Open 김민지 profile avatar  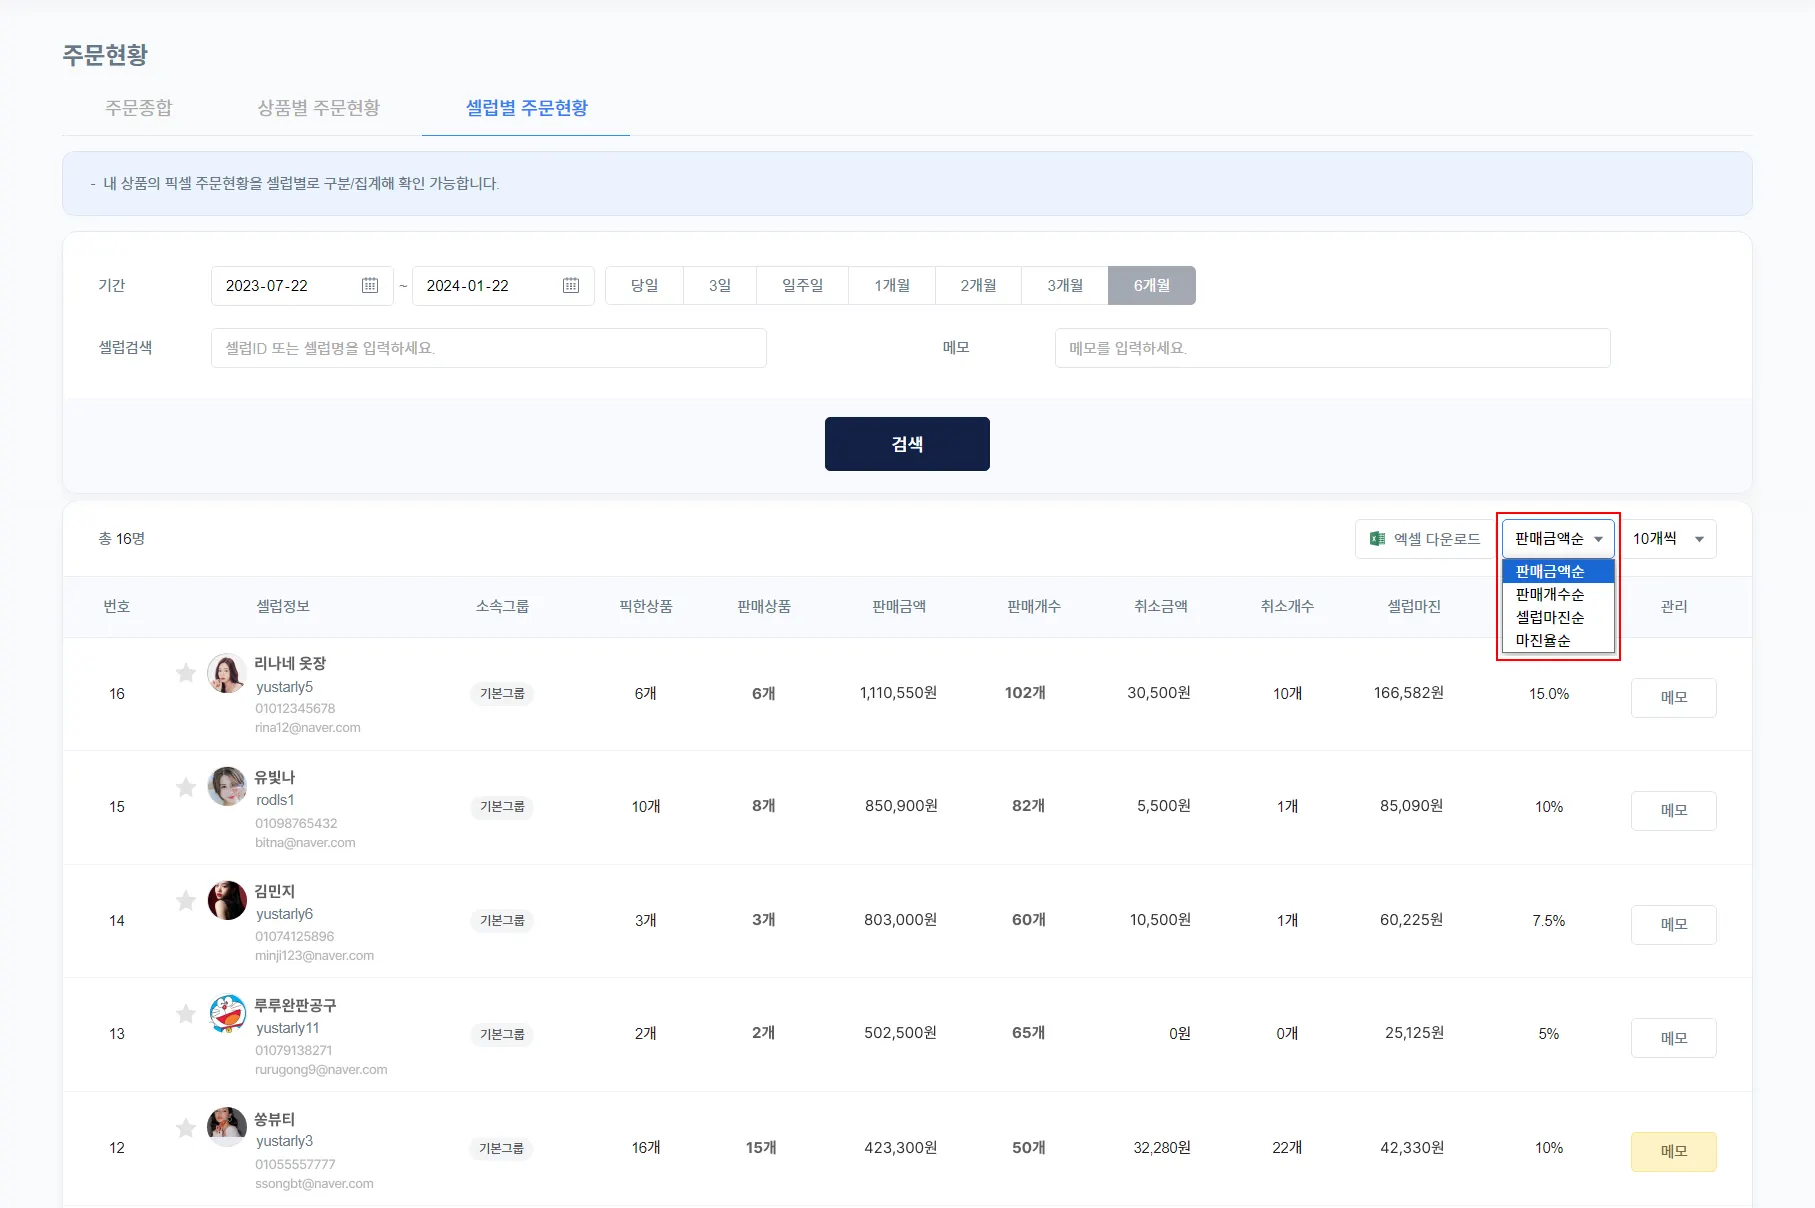pyautogui.click(x=227, y=901)
